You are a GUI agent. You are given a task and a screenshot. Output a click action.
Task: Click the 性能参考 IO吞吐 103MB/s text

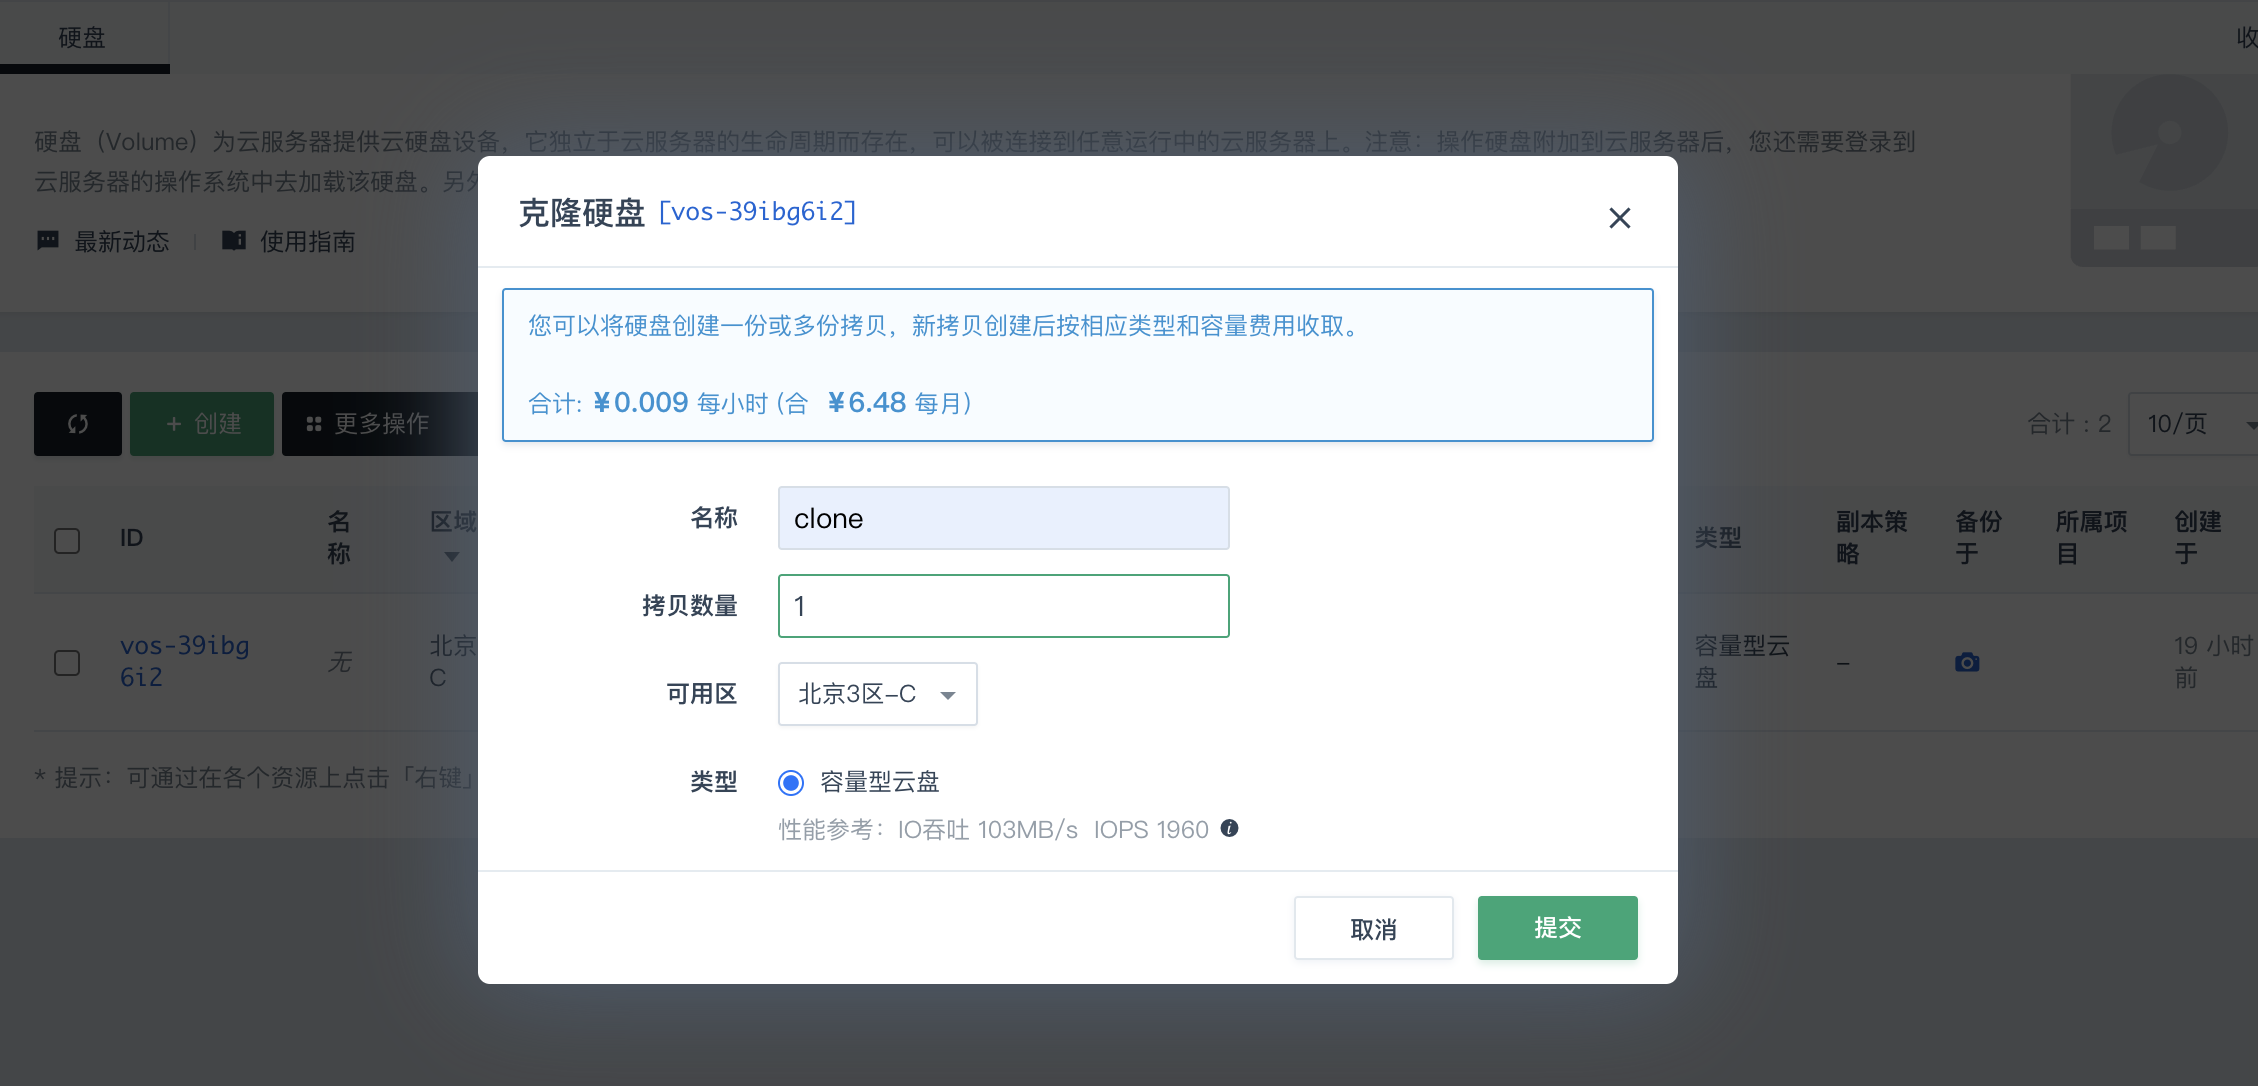coord(928,829)
